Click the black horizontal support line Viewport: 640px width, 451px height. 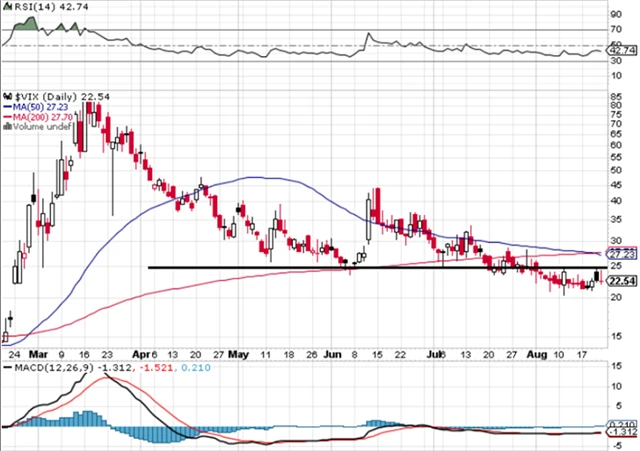coord(300,267)
